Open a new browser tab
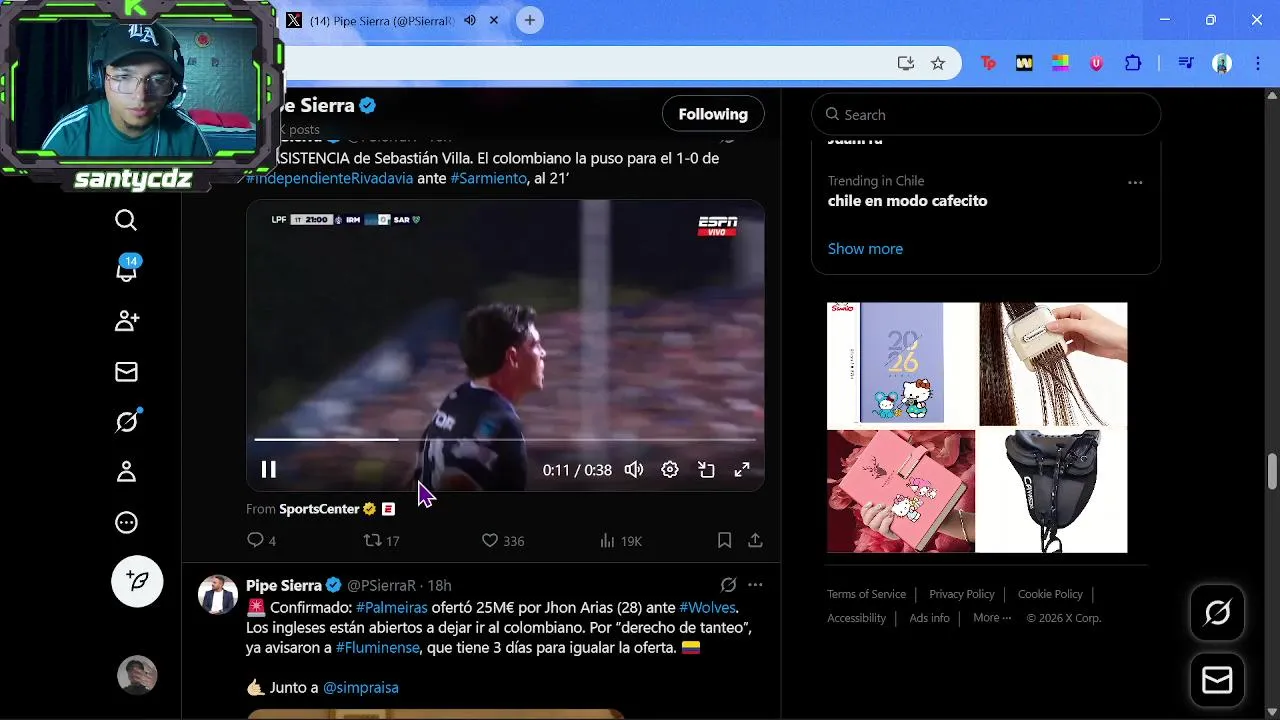This screenshot has width=1280, height=720. pos(530,20)
